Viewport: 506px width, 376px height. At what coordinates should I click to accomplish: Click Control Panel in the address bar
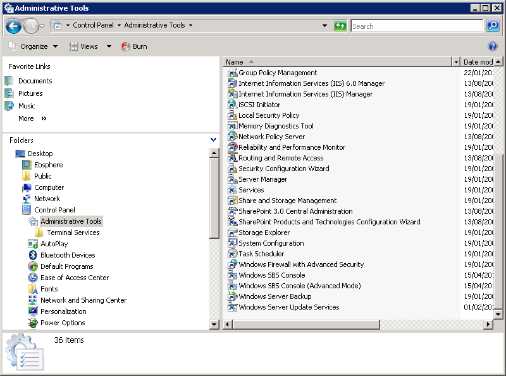93,25
